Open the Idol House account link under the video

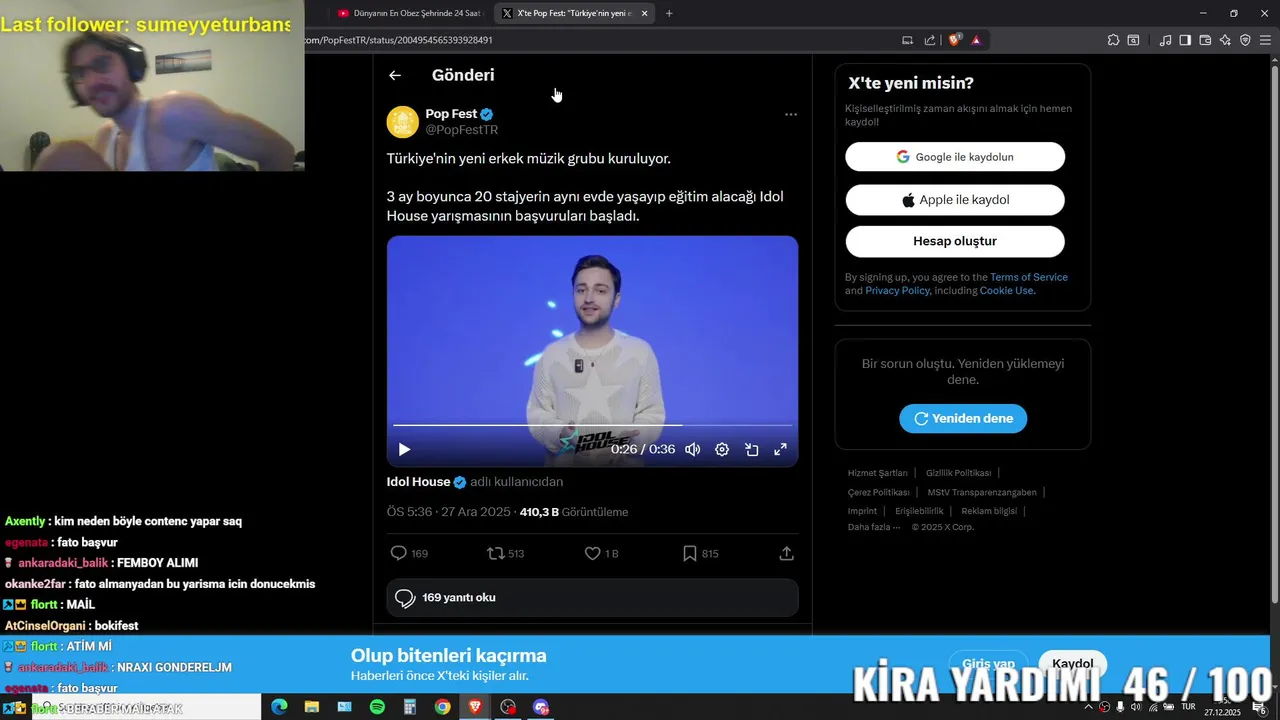[x=426, y=482]
